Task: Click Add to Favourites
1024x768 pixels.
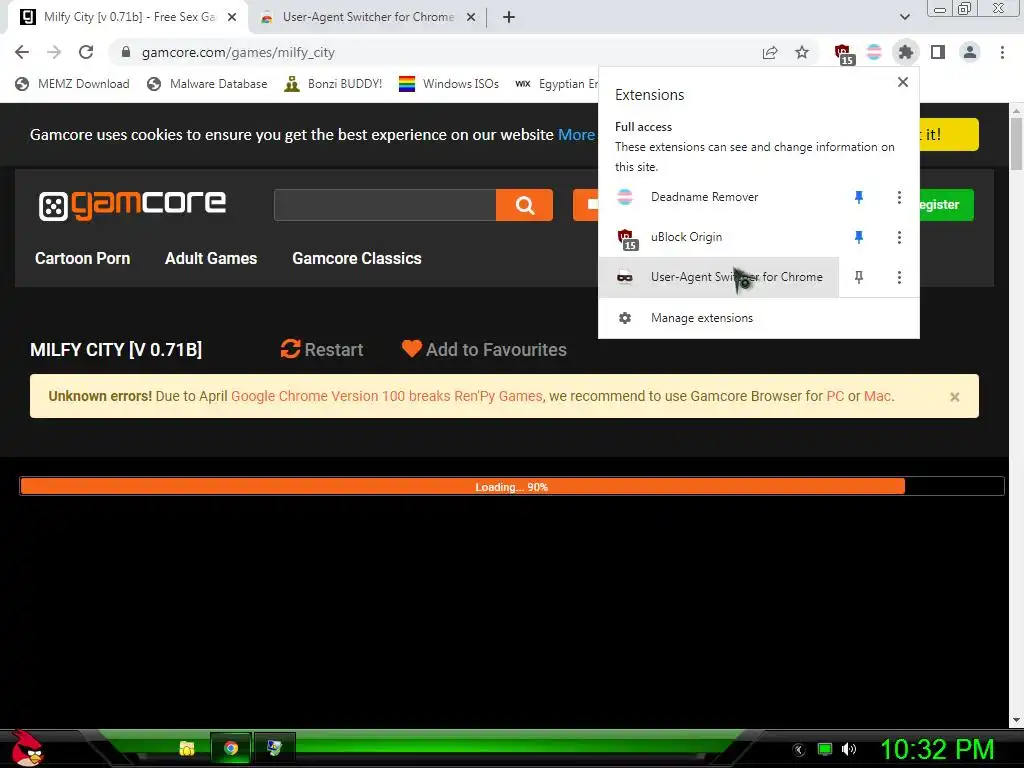Action: [484, 349]
